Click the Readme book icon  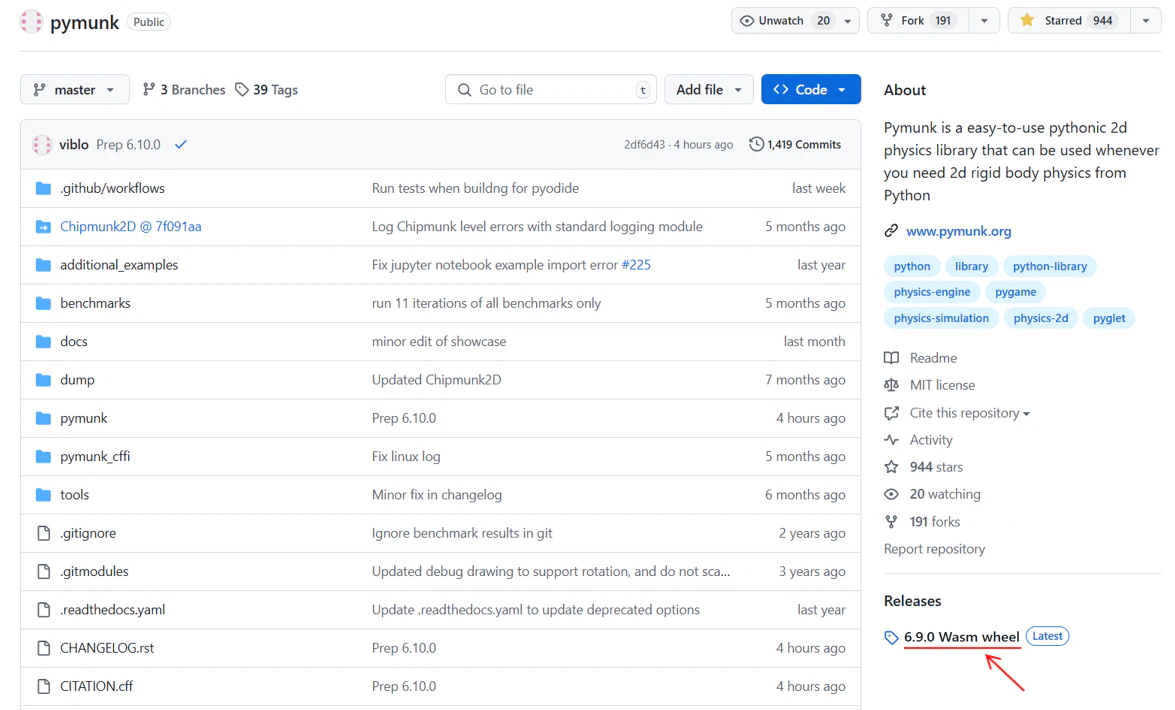pyautogui.click(x=891, y=358)
